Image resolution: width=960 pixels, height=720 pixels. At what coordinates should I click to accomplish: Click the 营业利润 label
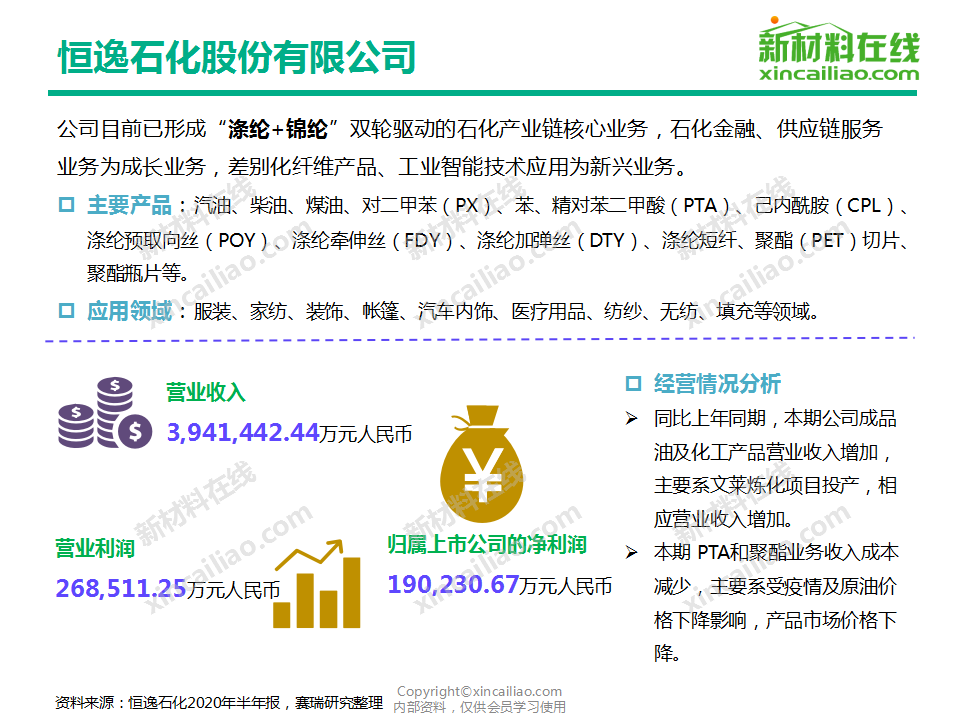tap(95, 548)
